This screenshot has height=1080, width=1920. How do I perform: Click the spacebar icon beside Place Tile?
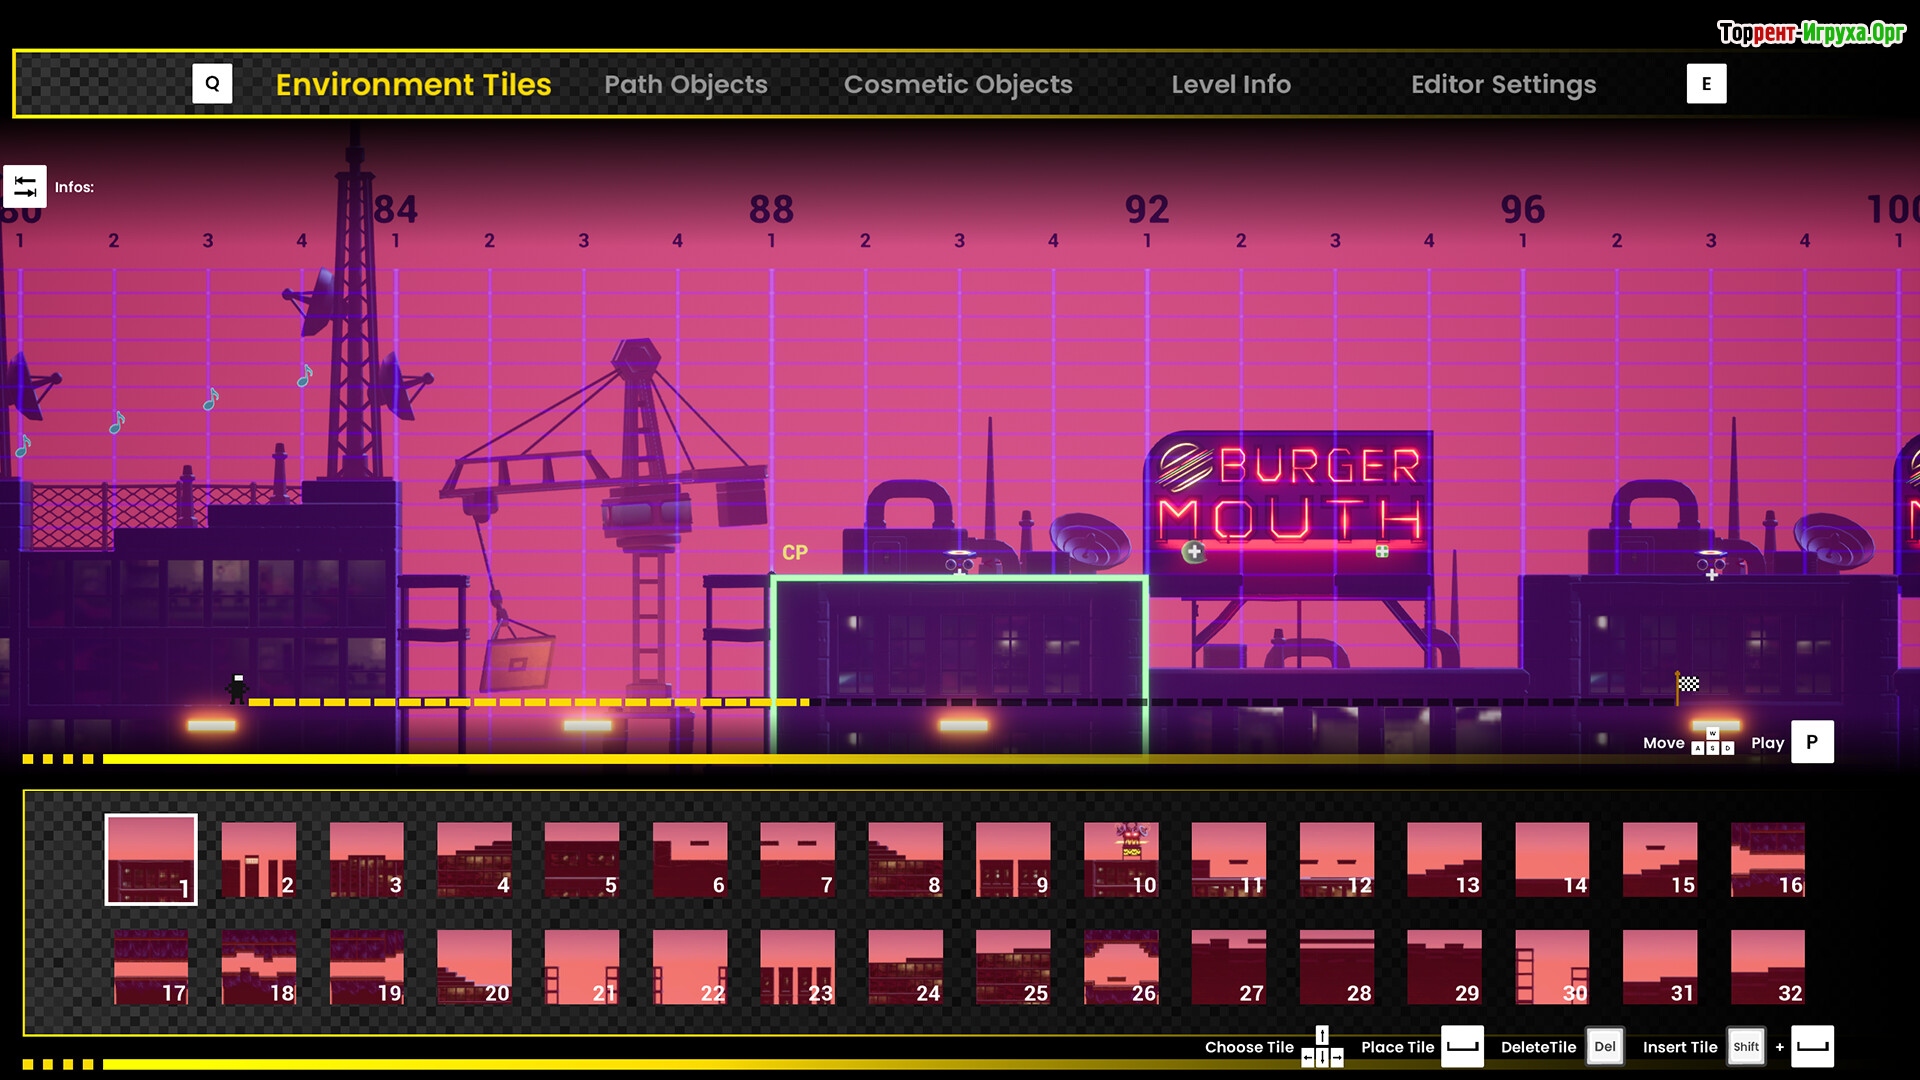pyautogui.click(x=1462, y=1047)
